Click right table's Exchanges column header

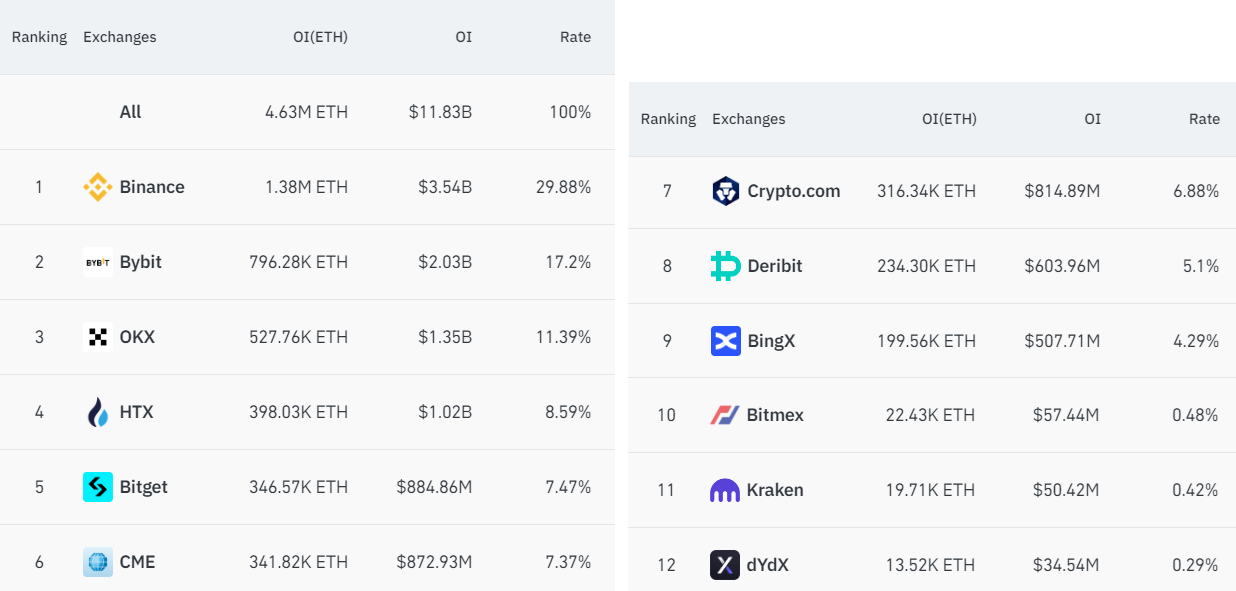pos(748,119)
